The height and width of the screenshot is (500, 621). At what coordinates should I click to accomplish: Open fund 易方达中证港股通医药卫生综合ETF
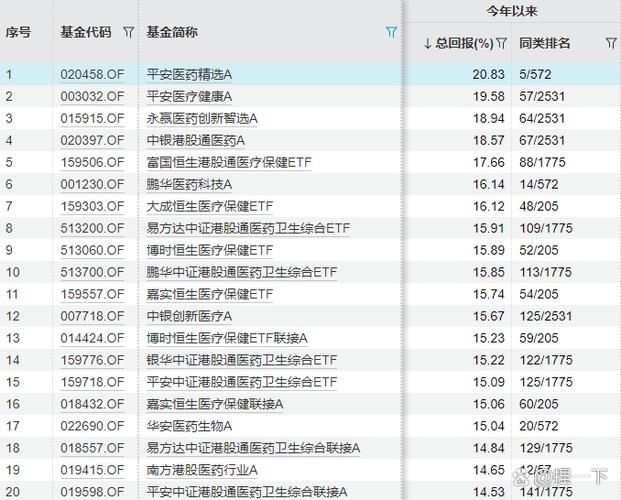click(248, 229)
